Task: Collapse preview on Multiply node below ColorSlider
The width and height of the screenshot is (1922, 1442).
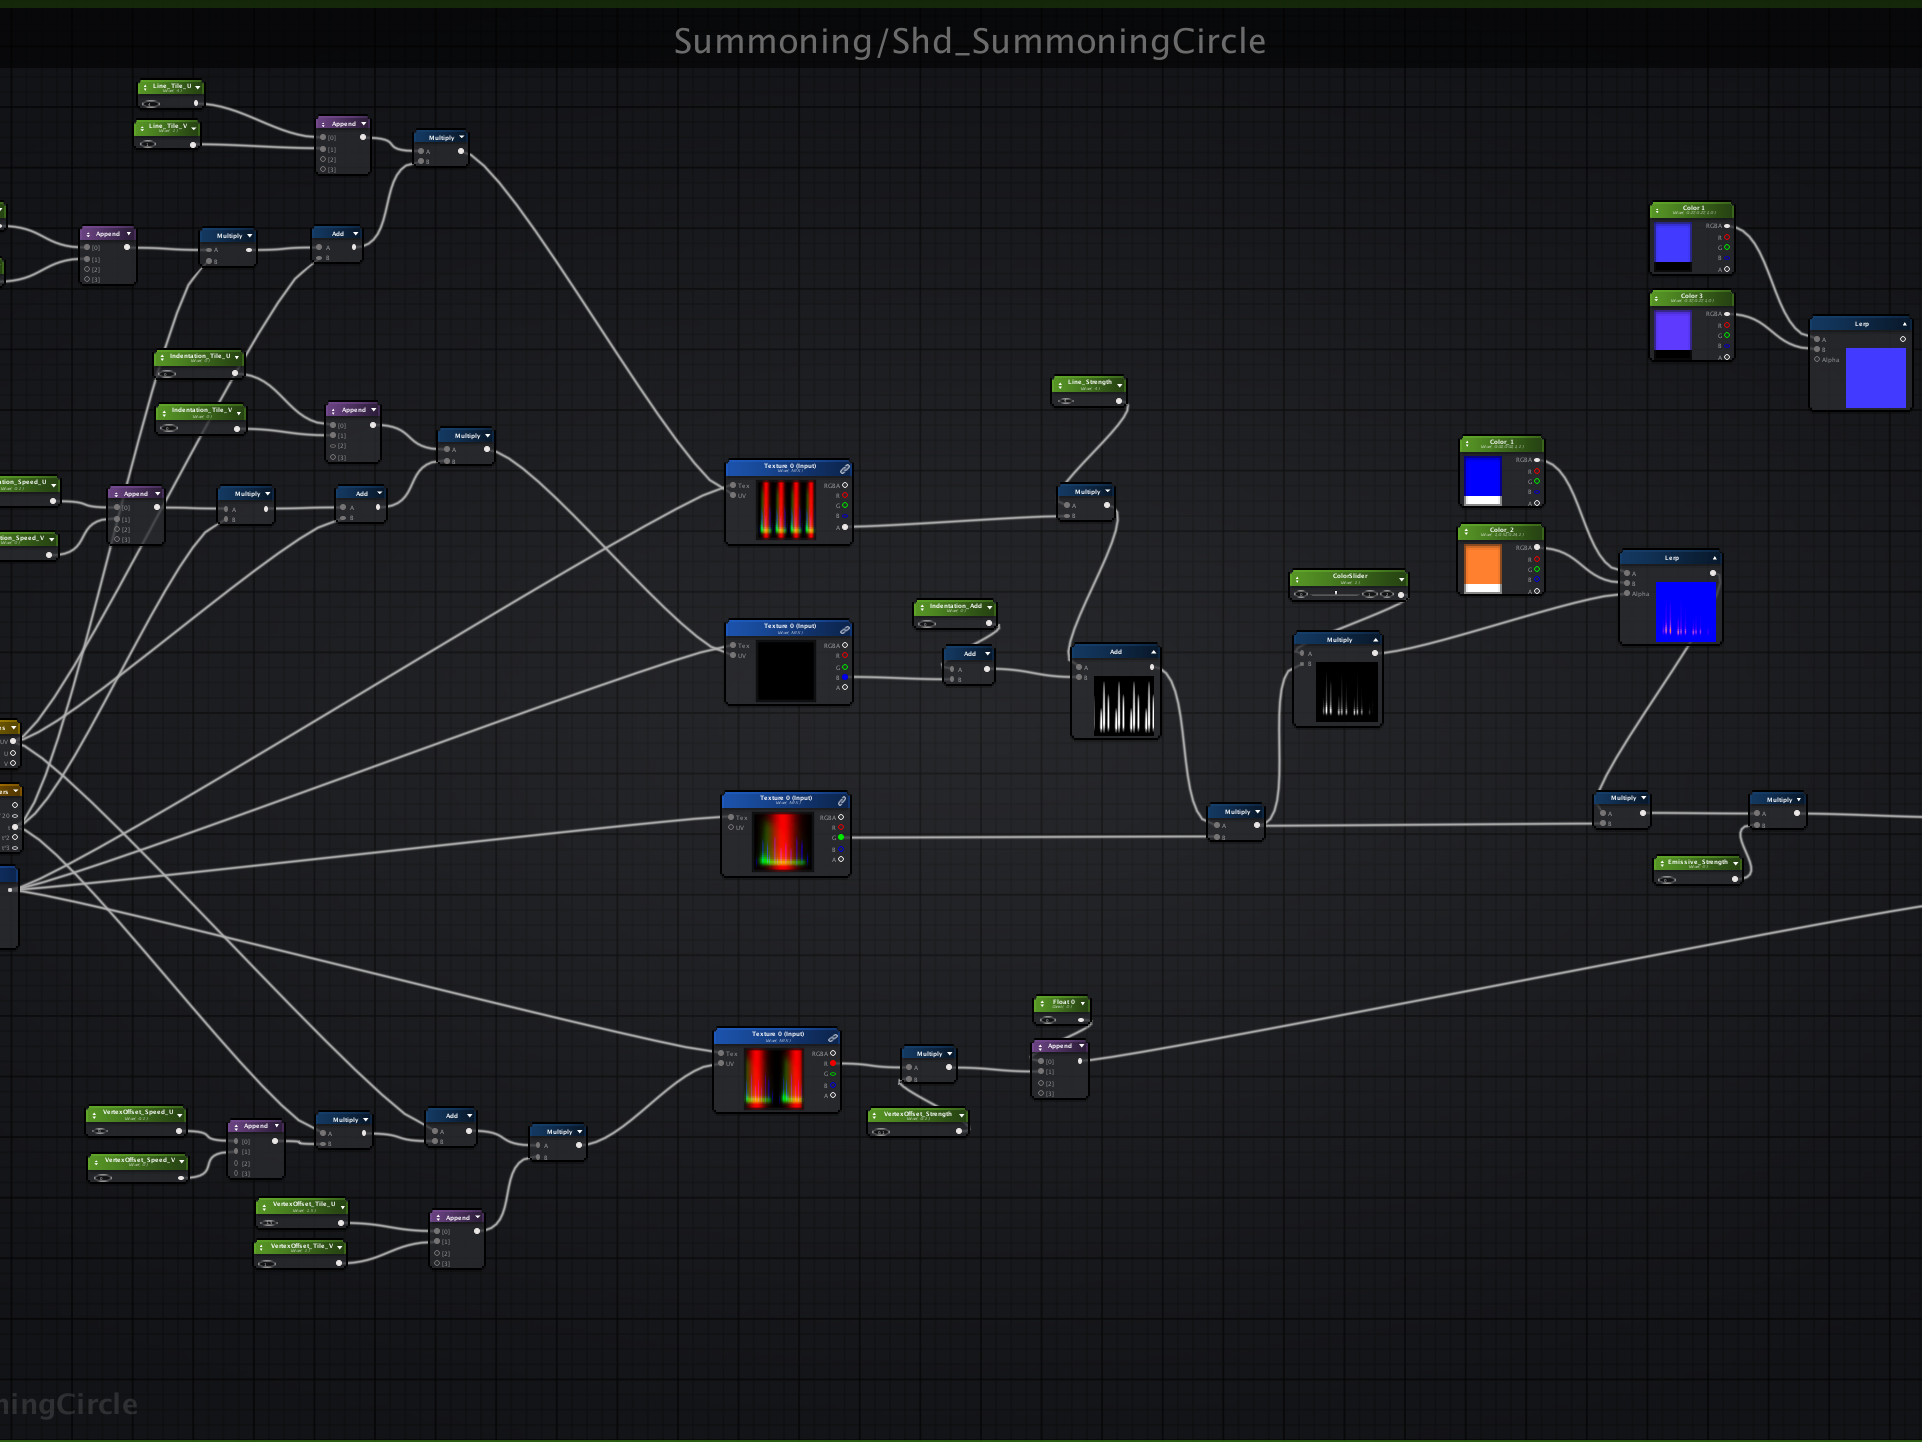Action: pos(1375,640)
